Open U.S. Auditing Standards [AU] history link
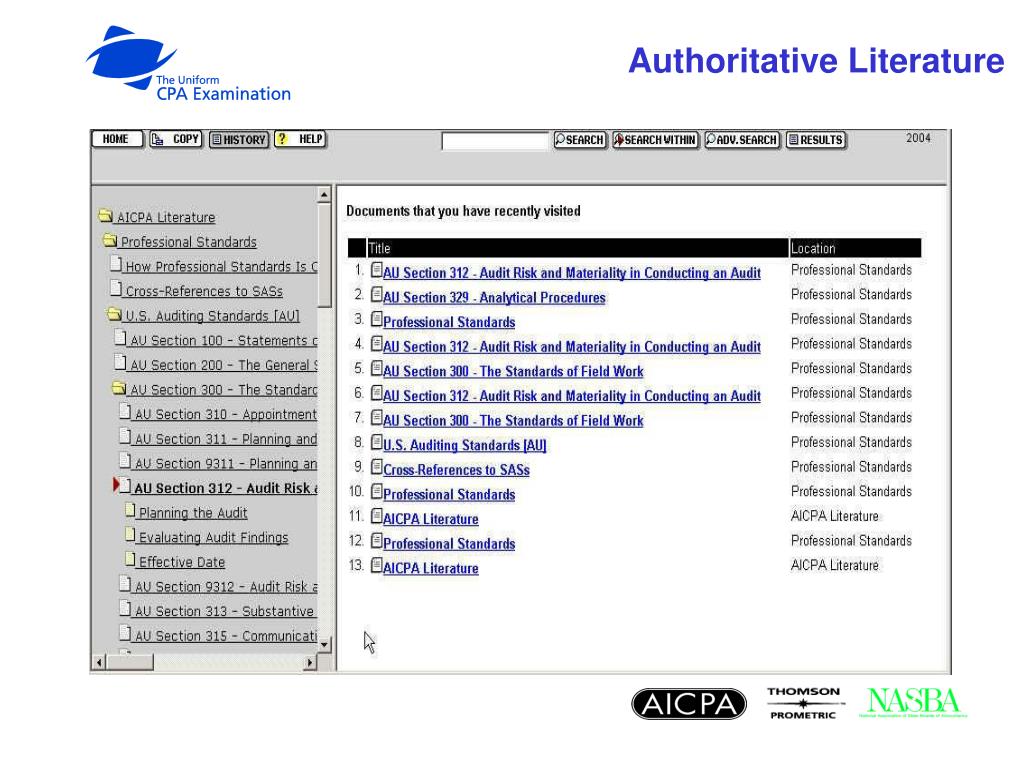 tap(464, 445)
